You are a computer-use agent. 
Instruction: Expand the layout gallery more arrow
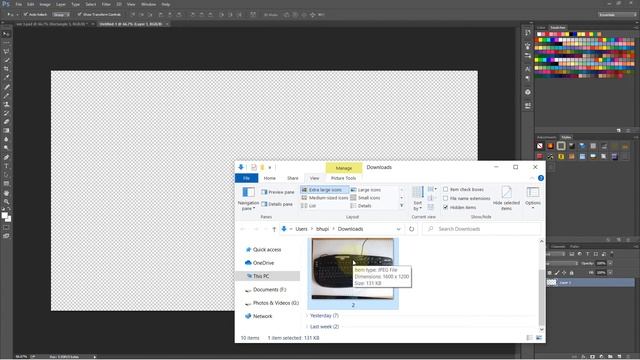tap(402, 206)
